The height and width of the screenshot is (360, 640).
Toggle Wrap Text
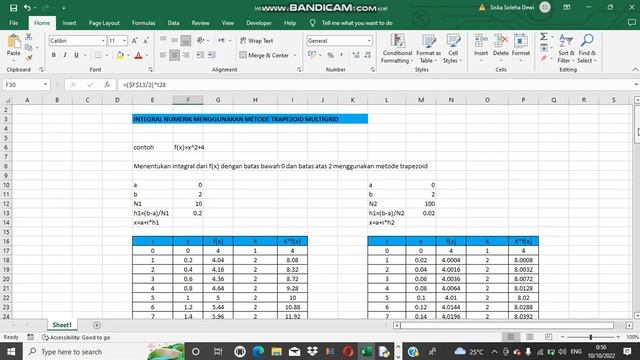tap(257, 40)
